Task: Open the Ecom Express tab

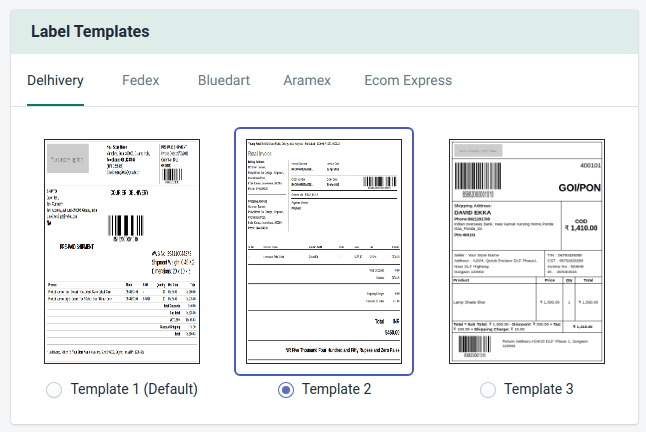Action: pyautogui.click(x=408, y=80)
